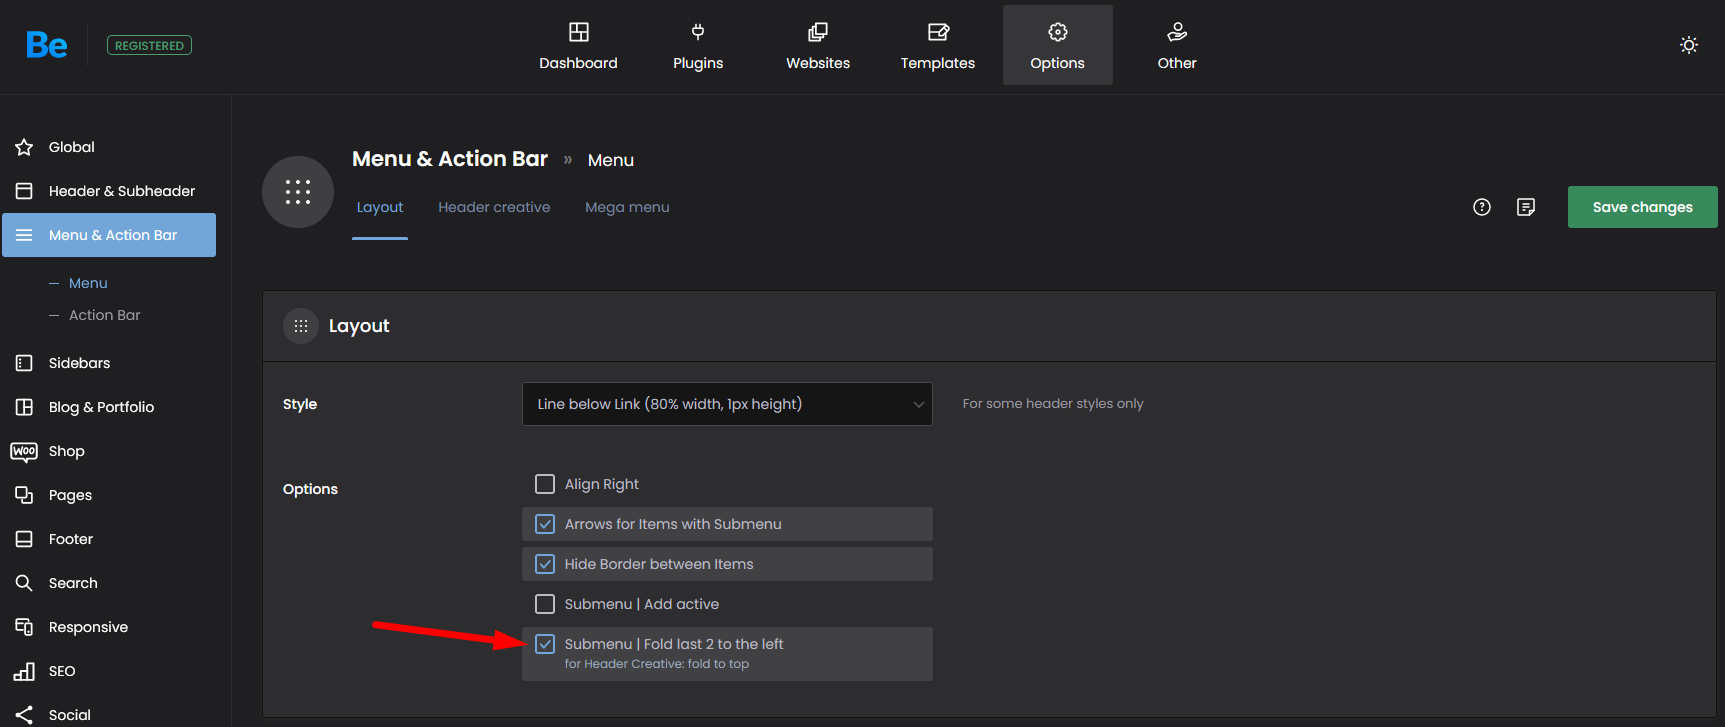
Task: Open the Dashboard icon in the top bar
Action: pos(579,32)
